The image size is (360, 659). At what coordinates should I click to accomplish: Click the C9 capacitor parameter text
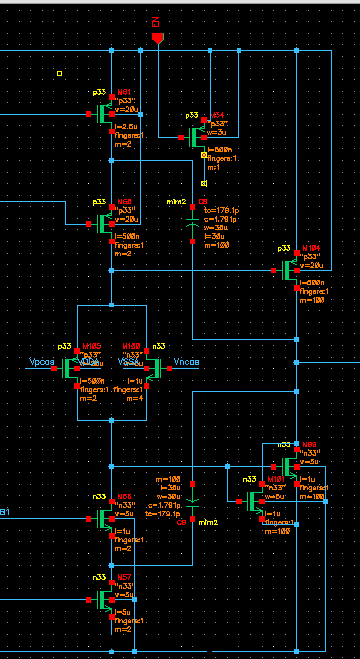click(221, 227)
